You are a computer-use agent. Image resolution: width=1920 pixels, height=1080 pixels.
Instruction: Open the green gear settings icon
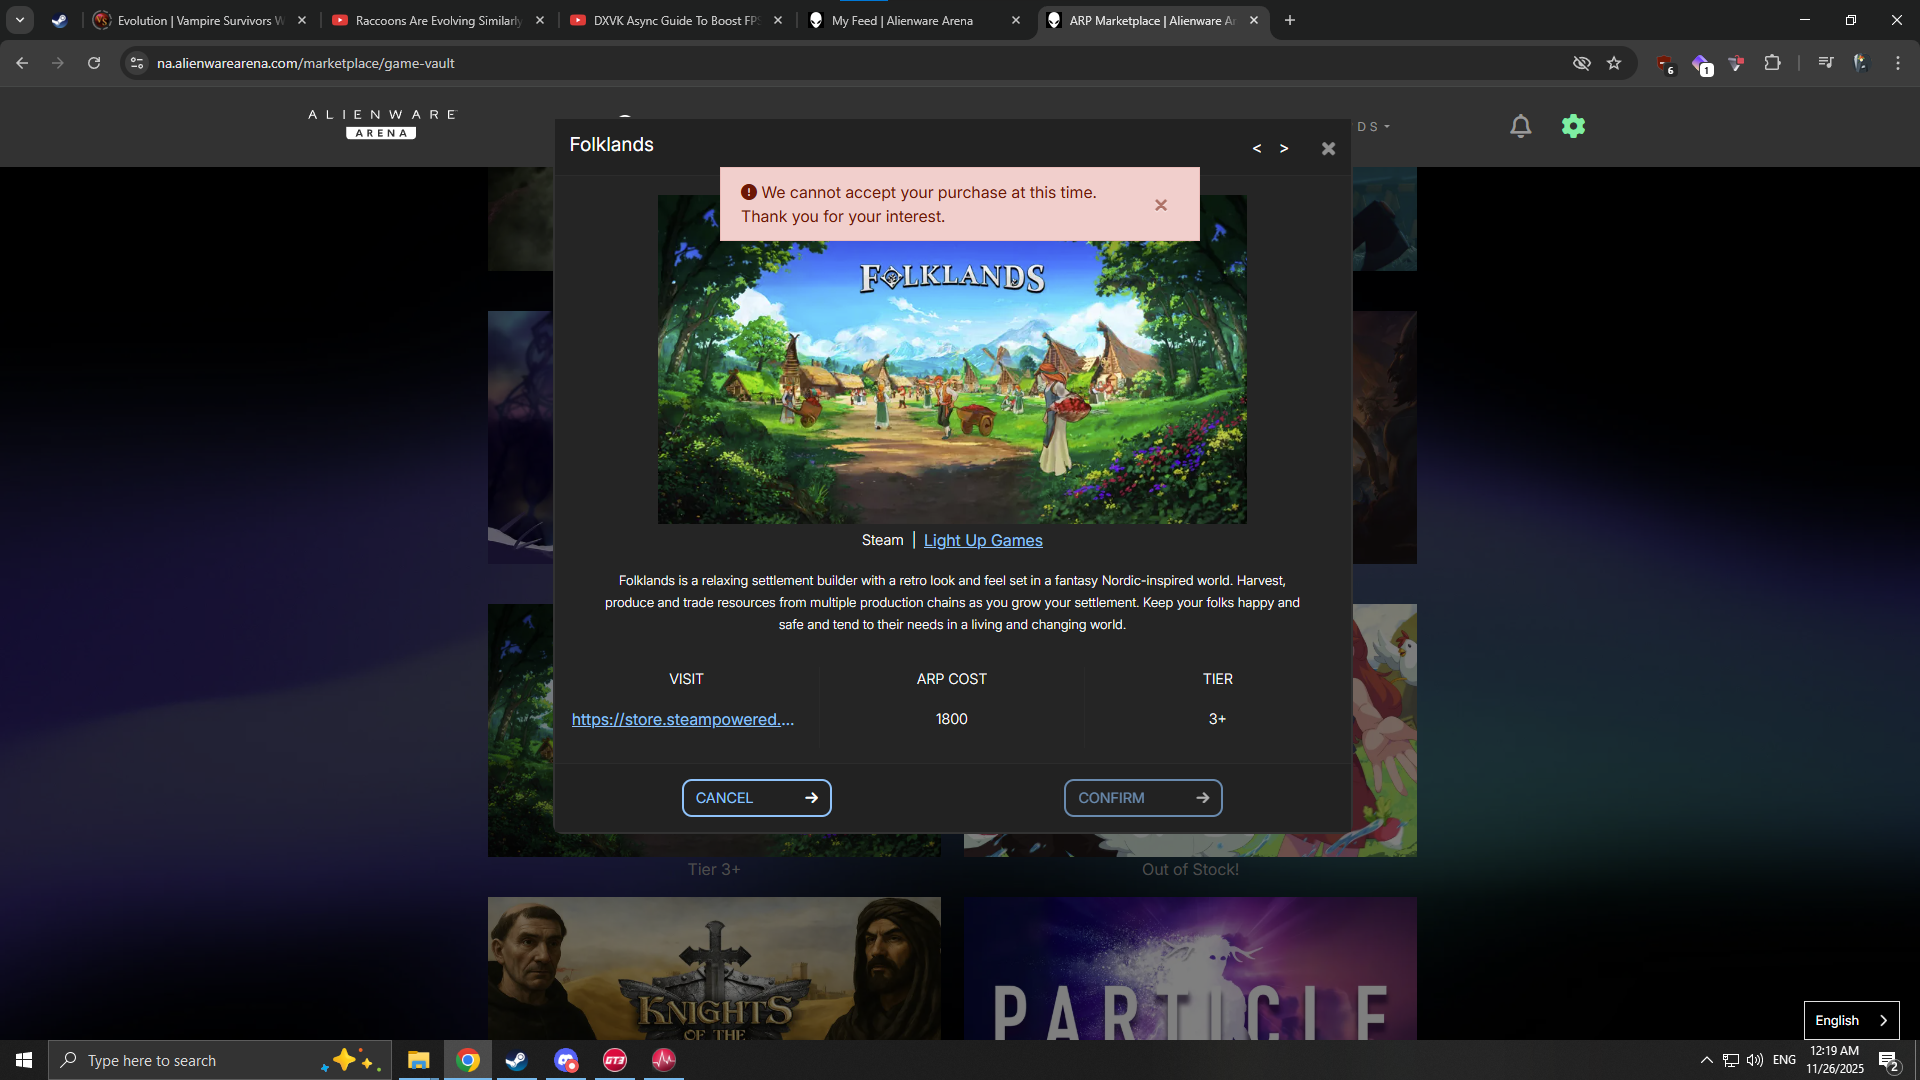click(x=1573, y=126)
